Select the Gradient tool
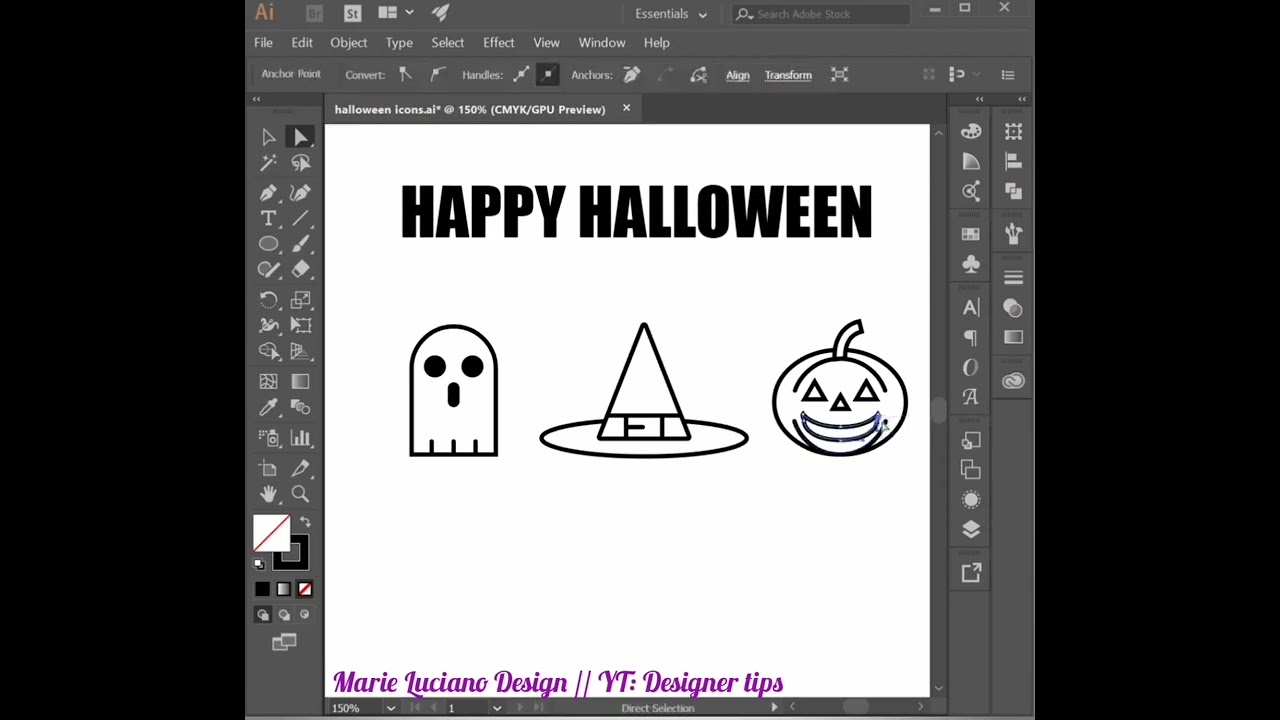1280x720 pixels. pos(300,381)
